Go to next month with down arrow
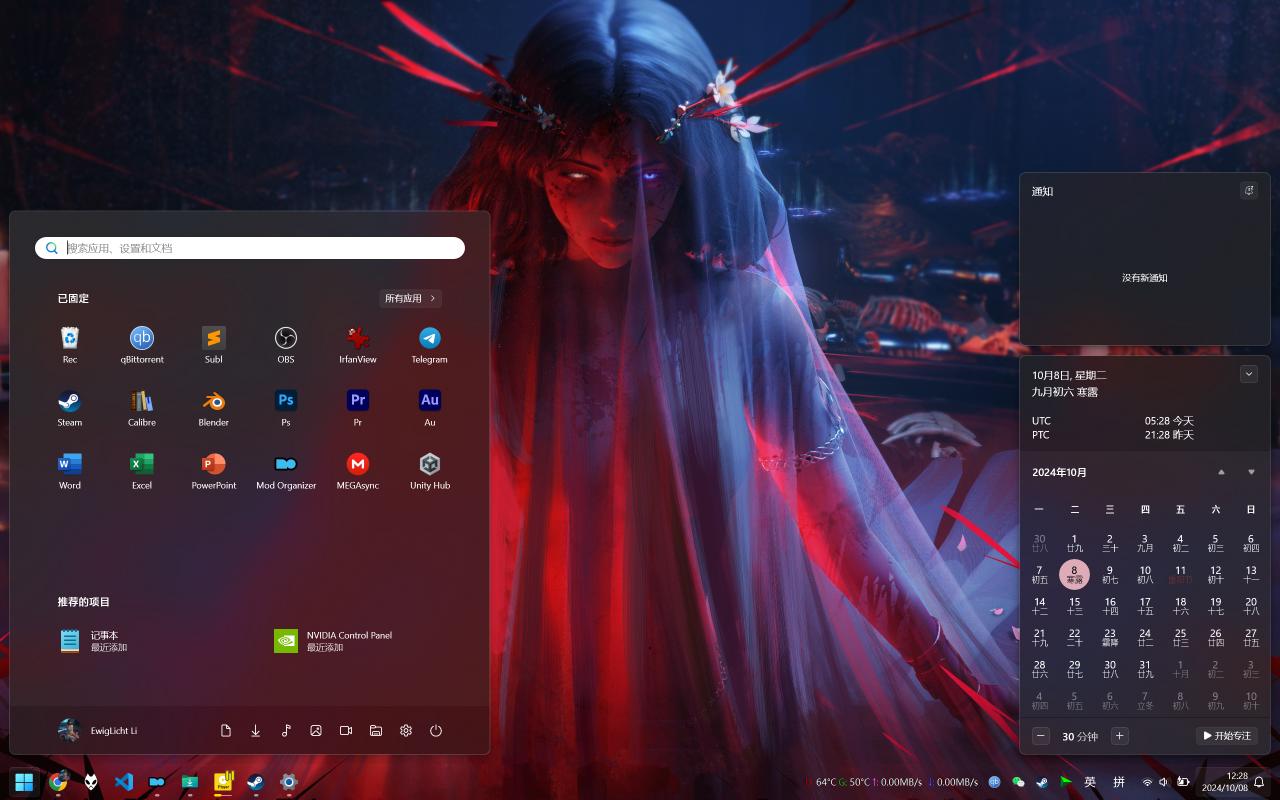This screenshot has height=800, width=1280. click(x=1251, y=472)
